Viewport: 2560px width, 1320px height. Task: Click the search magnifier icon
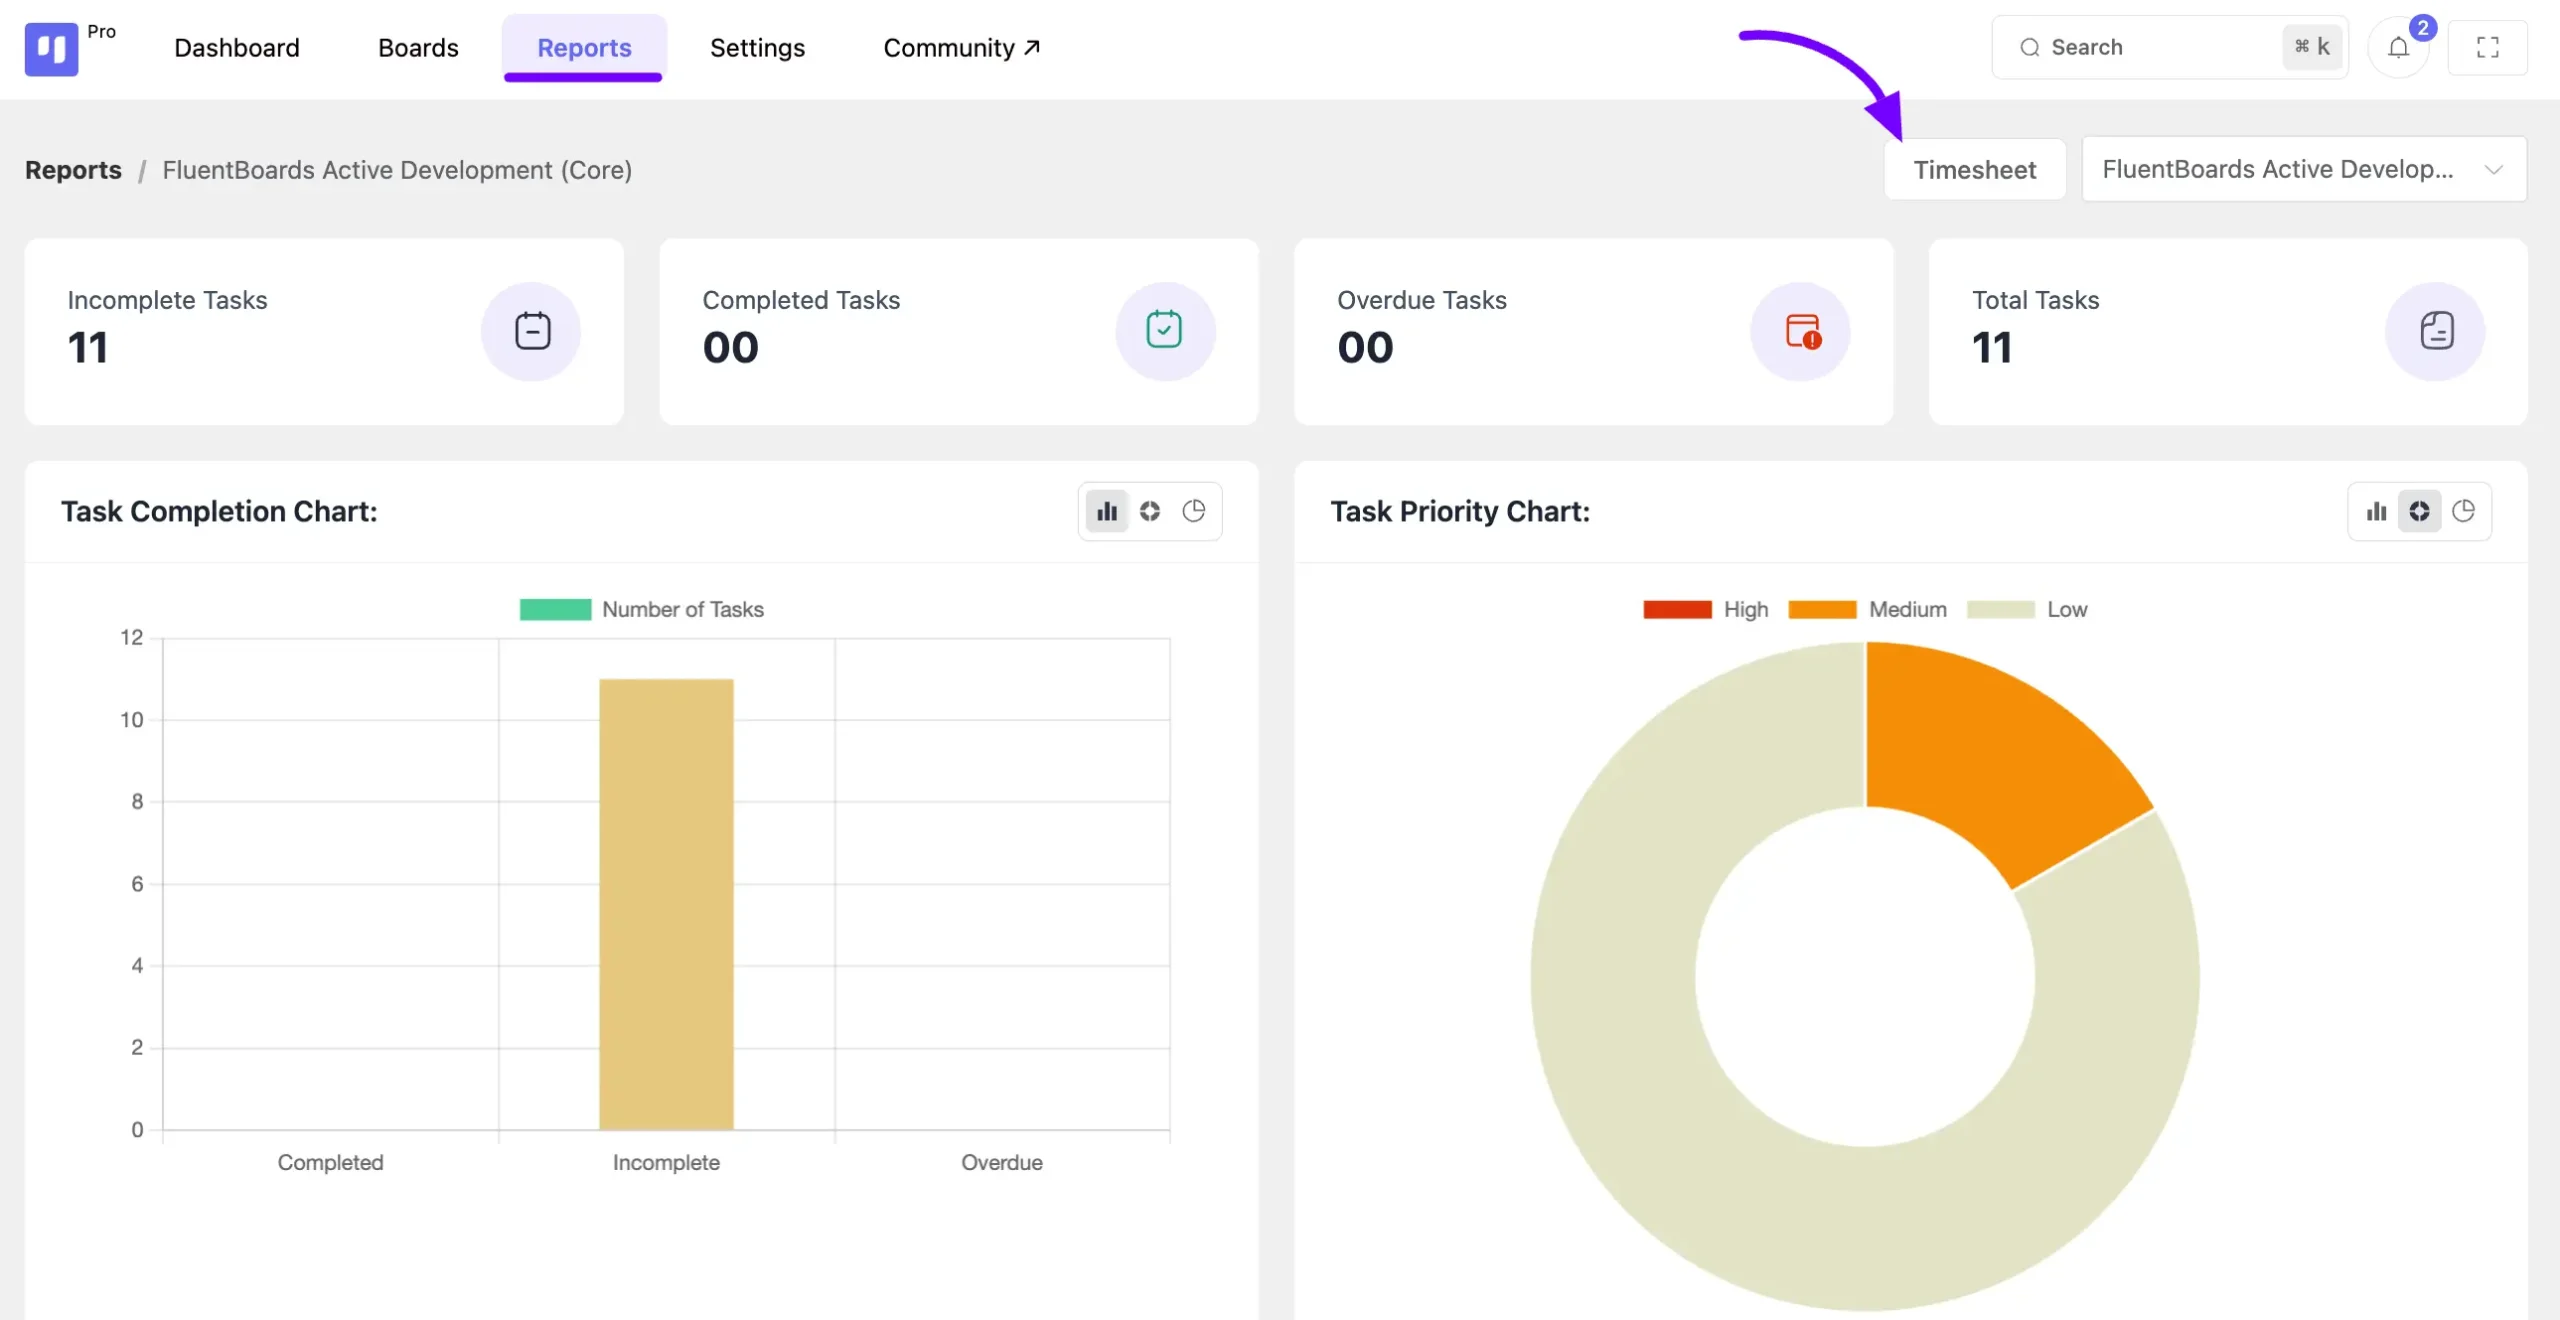tap(2029, 47)
